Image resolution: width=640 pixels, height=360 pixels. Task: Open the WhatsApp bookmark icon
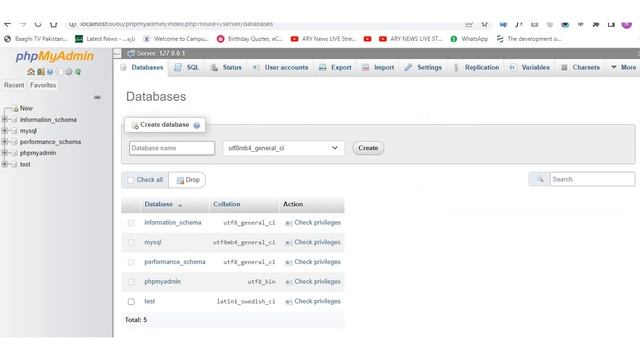(453, 39)
